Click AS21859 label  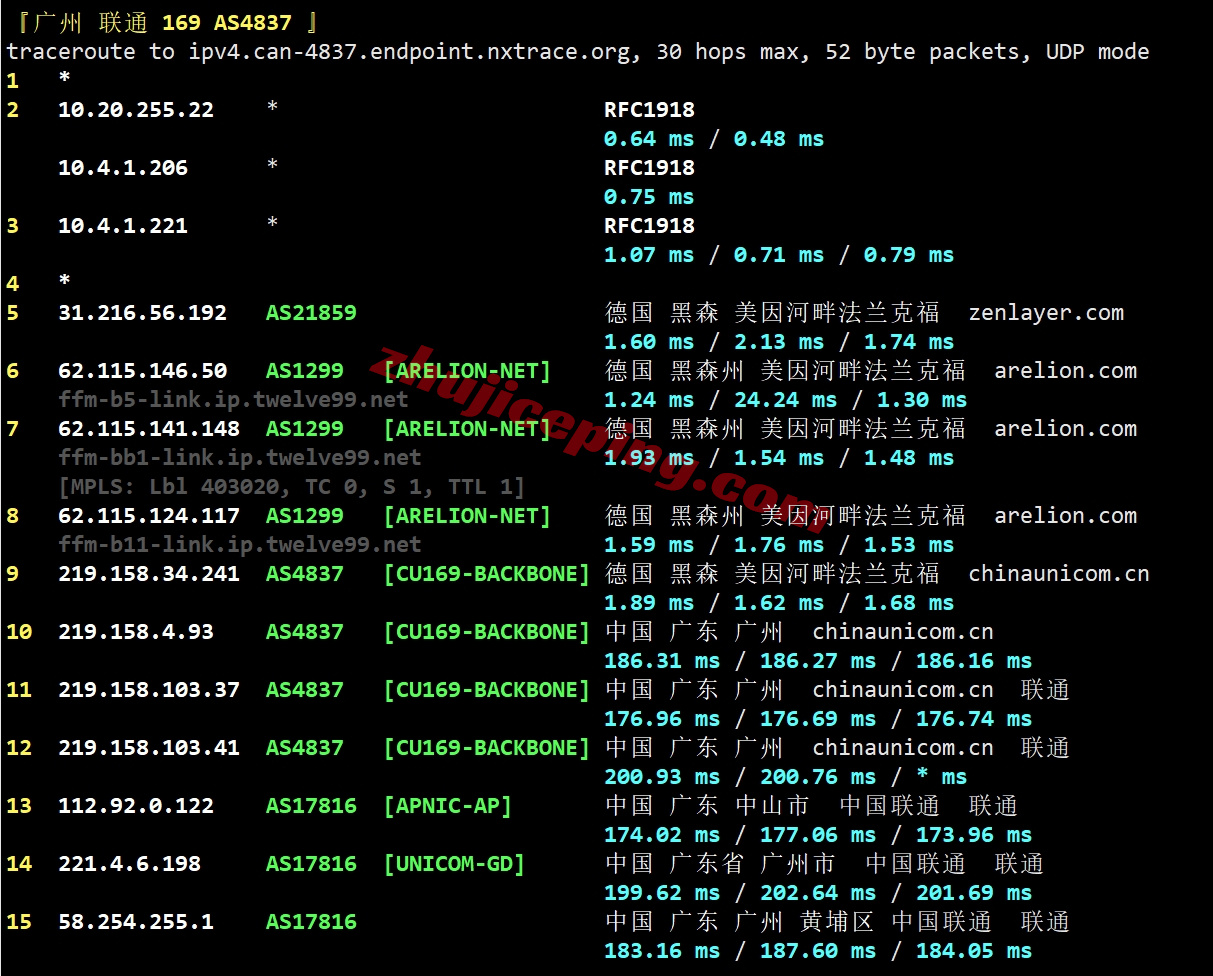(x=311, y=313)
